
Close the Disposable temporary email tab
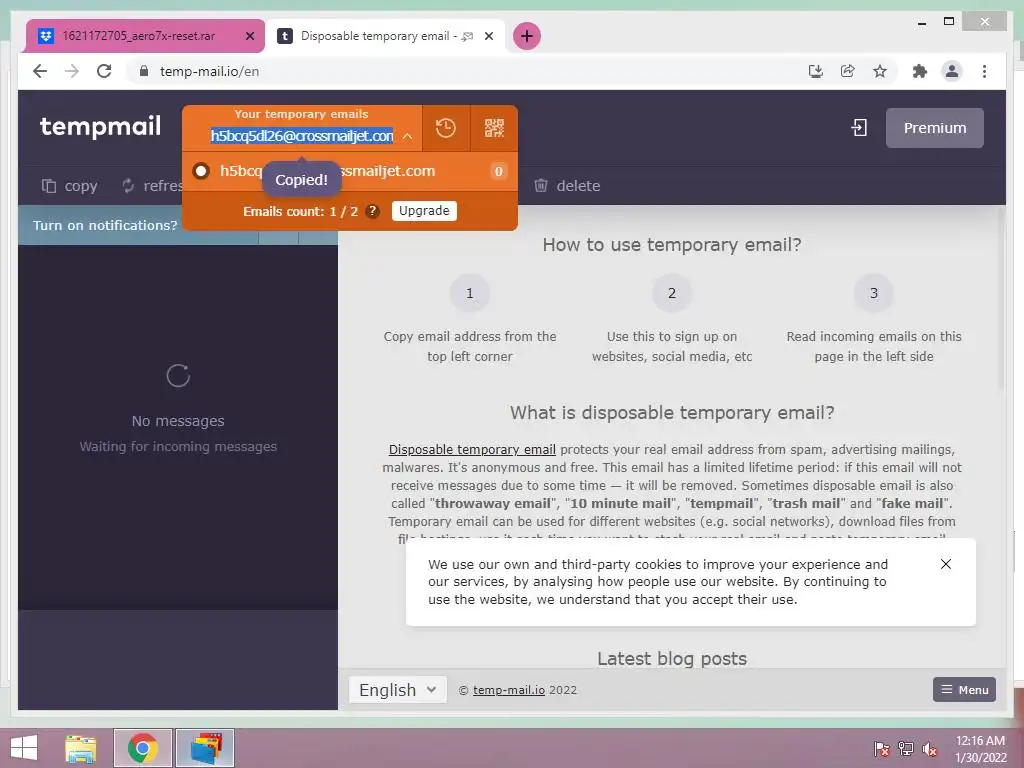pyautogui.click(x=488, y=36)
